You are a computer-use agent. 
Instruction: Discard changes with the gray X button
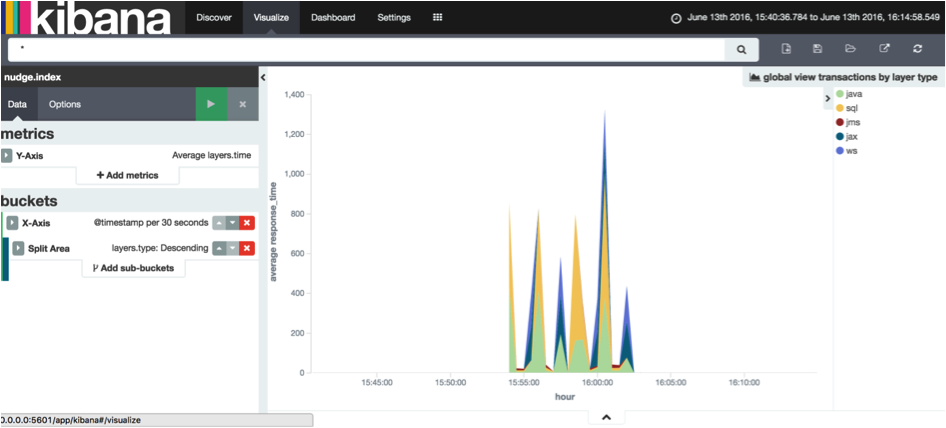point(243,104)
